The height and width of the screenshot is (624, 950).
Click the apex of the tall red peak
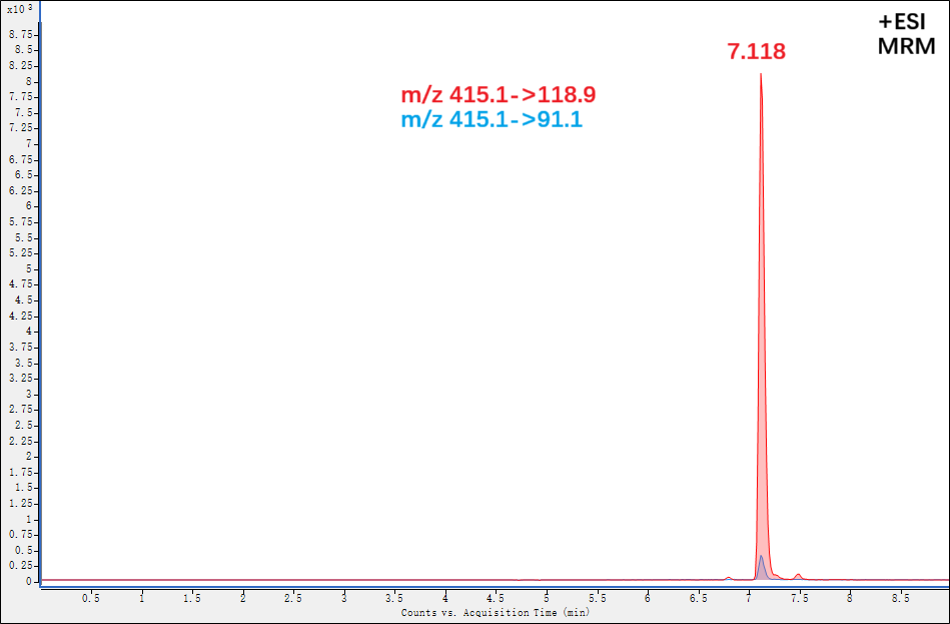(x=760, y=75)
